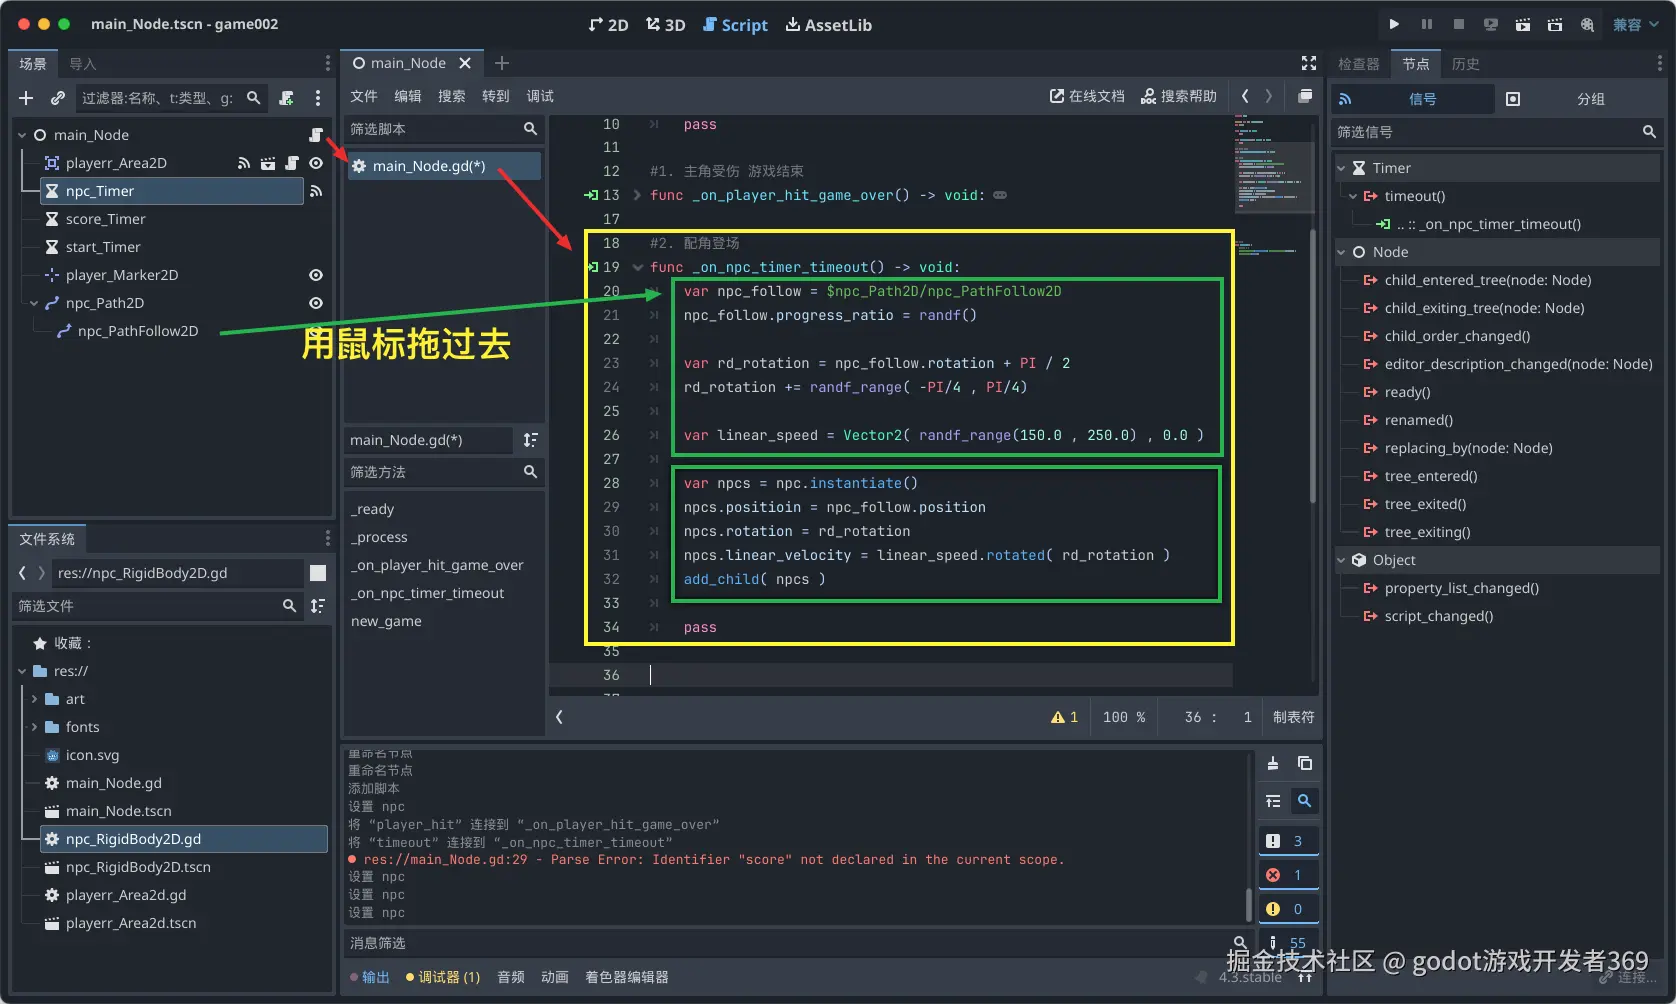The height and width of the screenshot is (1004, 1676).
Task: Open the 文件 script menu
Action: tap(364, 96)
